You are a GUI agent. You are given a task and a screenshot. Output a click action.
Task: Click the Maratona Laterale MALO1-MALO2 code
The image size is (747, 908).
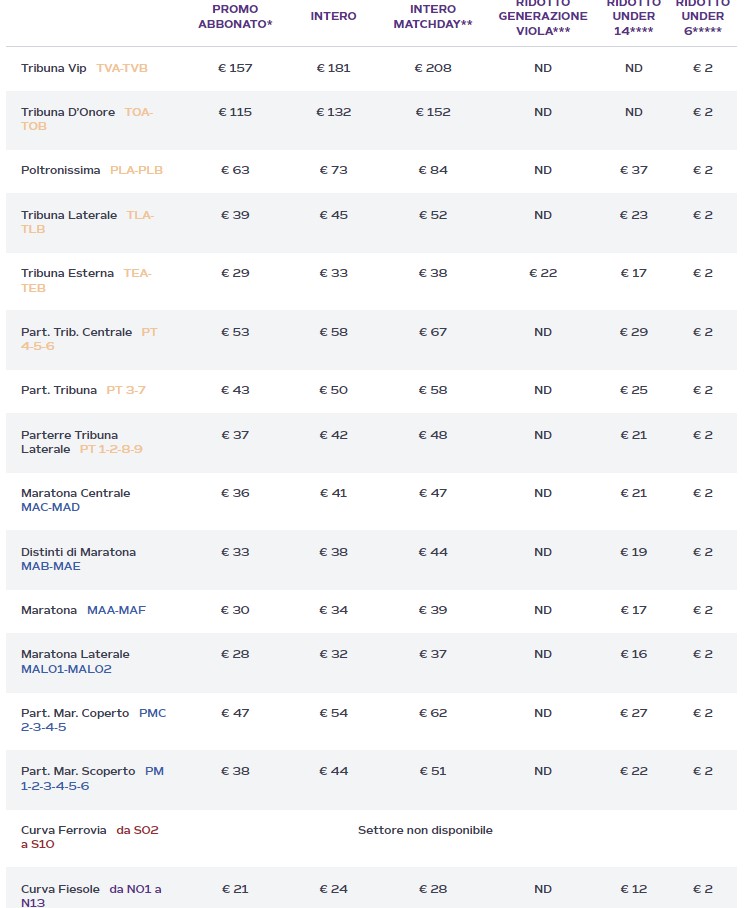click(66, 669)
